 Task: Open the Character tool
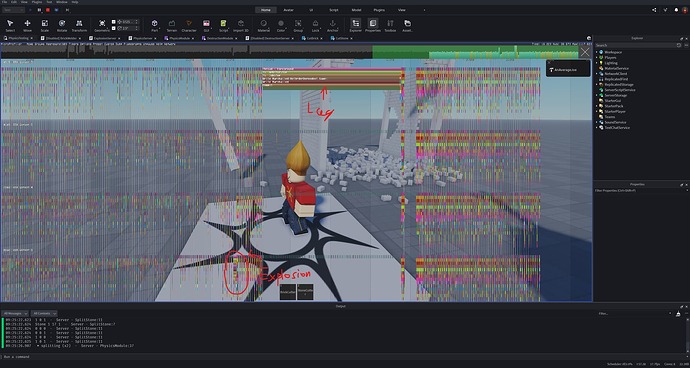click(x=189, y=26)
